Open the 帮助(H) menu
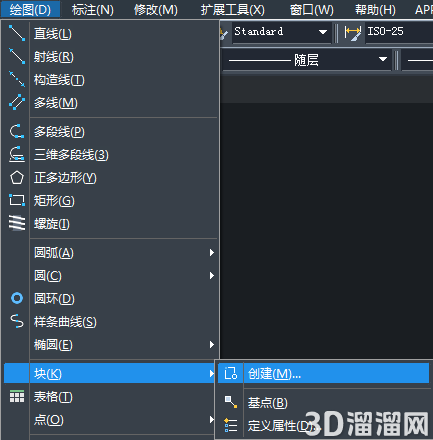The image size is (433, 440). [x=375, y=10]
